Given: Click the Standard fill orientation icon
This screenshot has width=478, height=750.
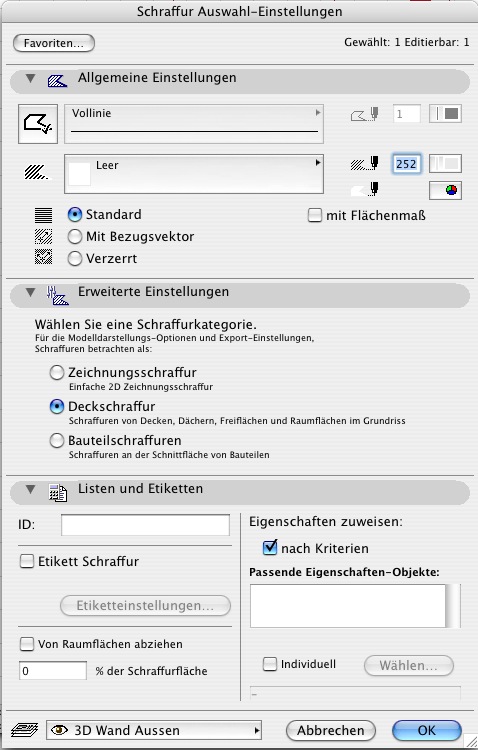Looking at the screenshot, I should pos(44,215).
